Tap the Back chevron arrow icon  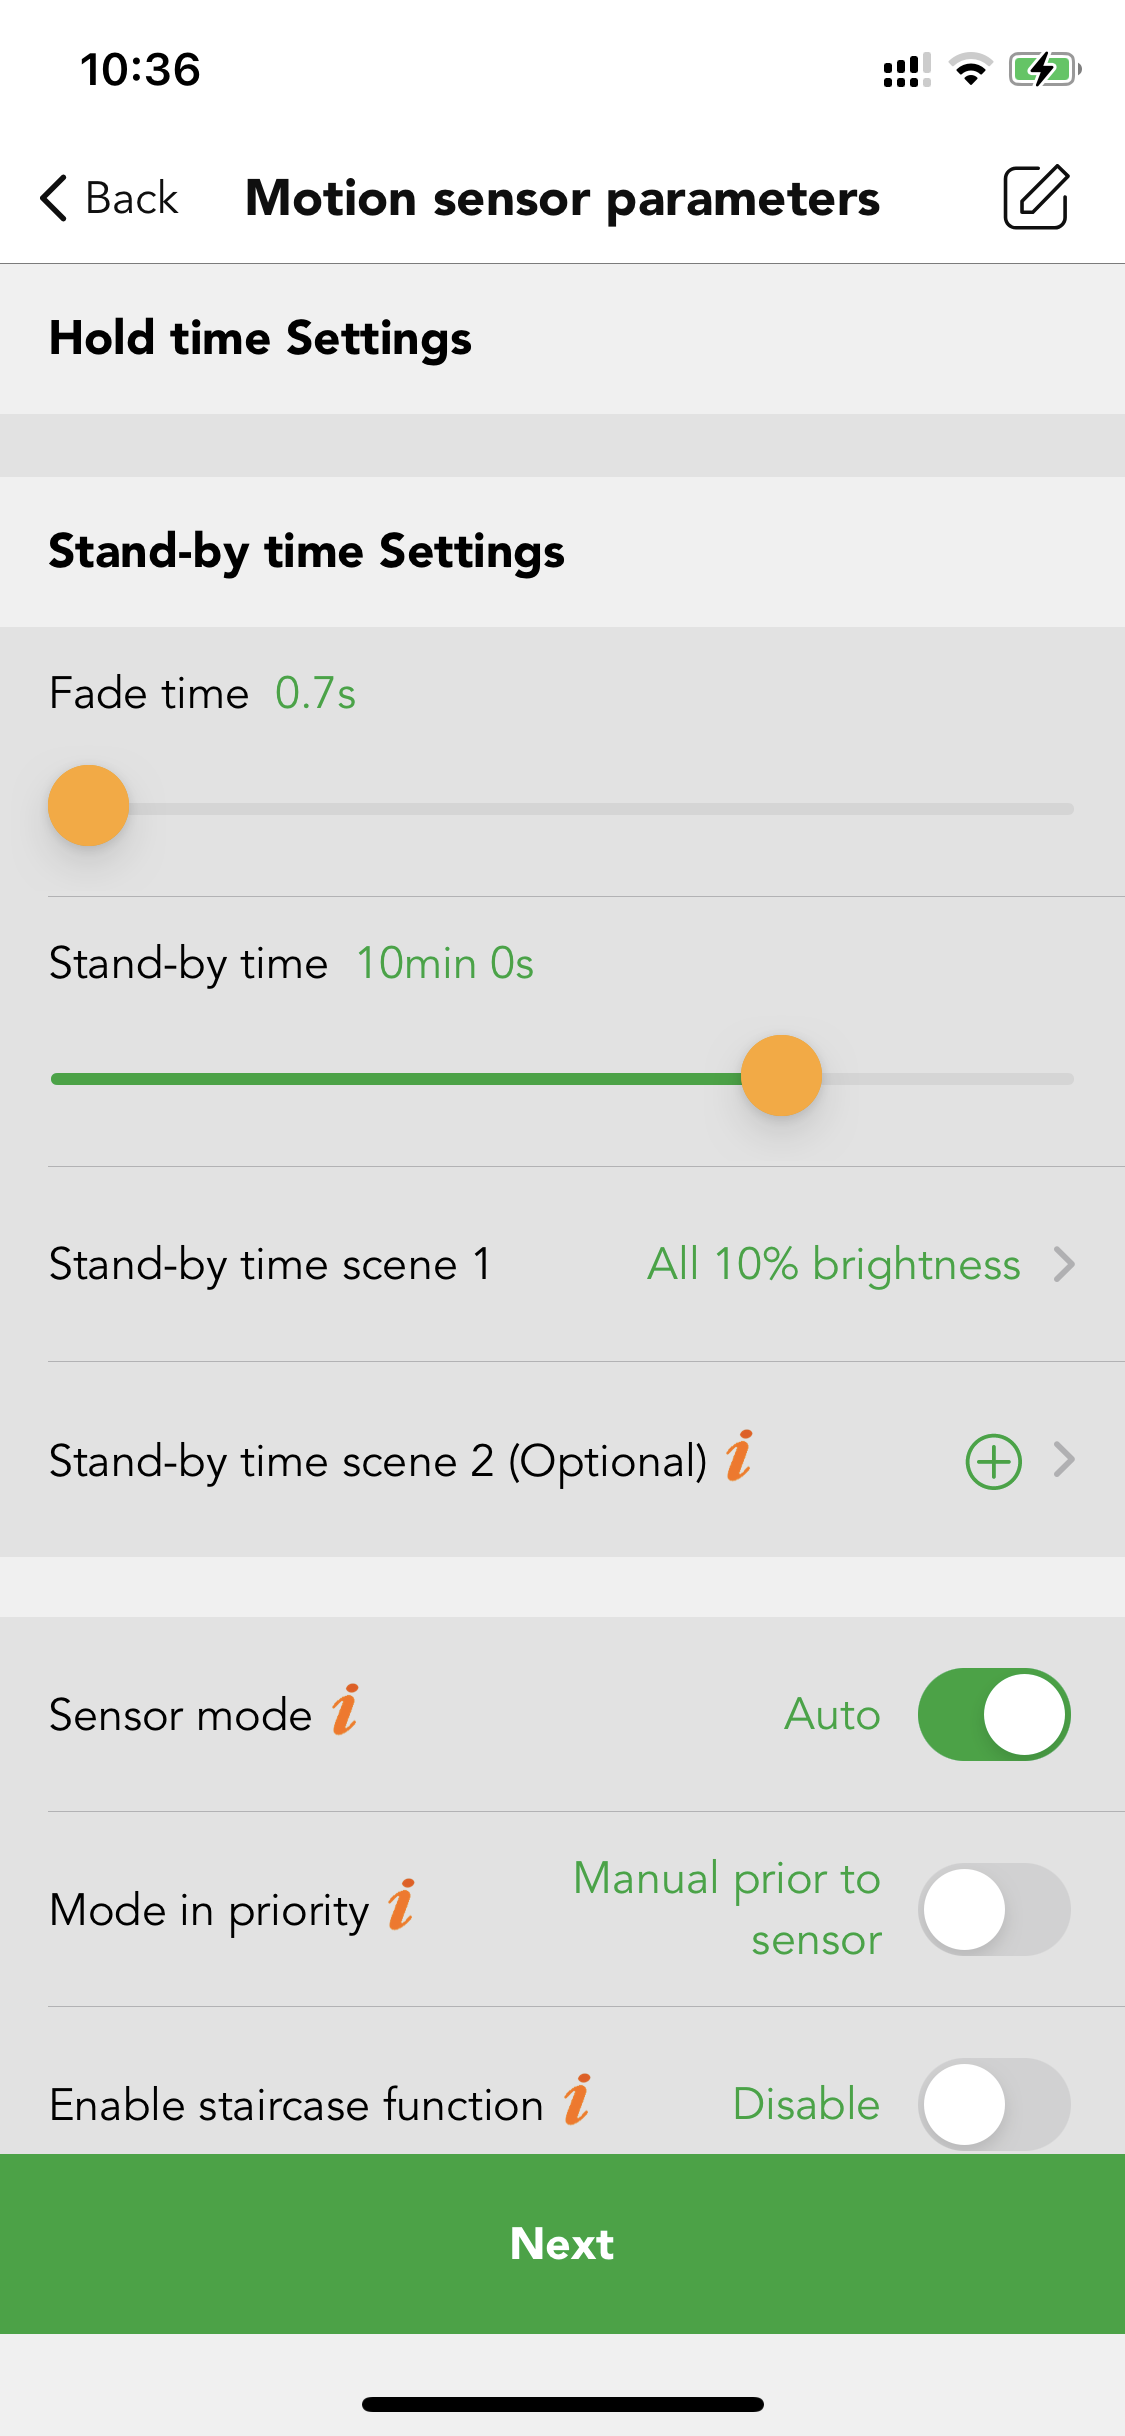tap(54, 198)
